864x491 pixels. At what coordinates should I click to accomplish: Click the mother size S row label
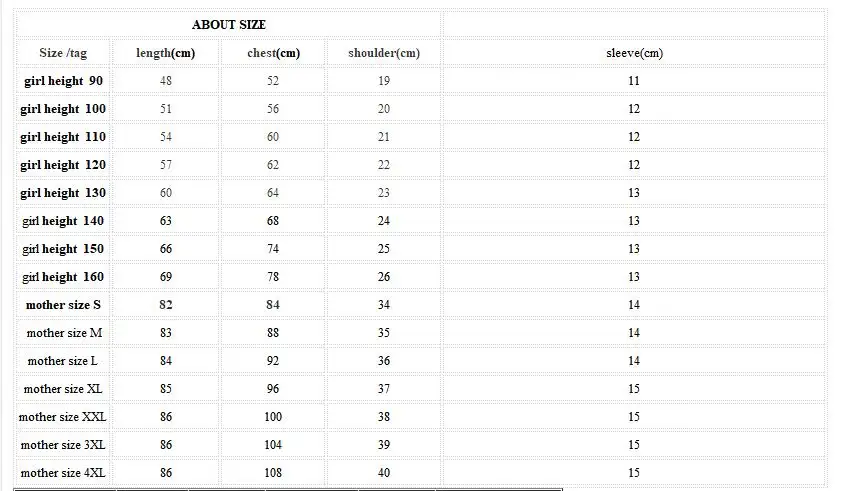[x=63, y=305]
